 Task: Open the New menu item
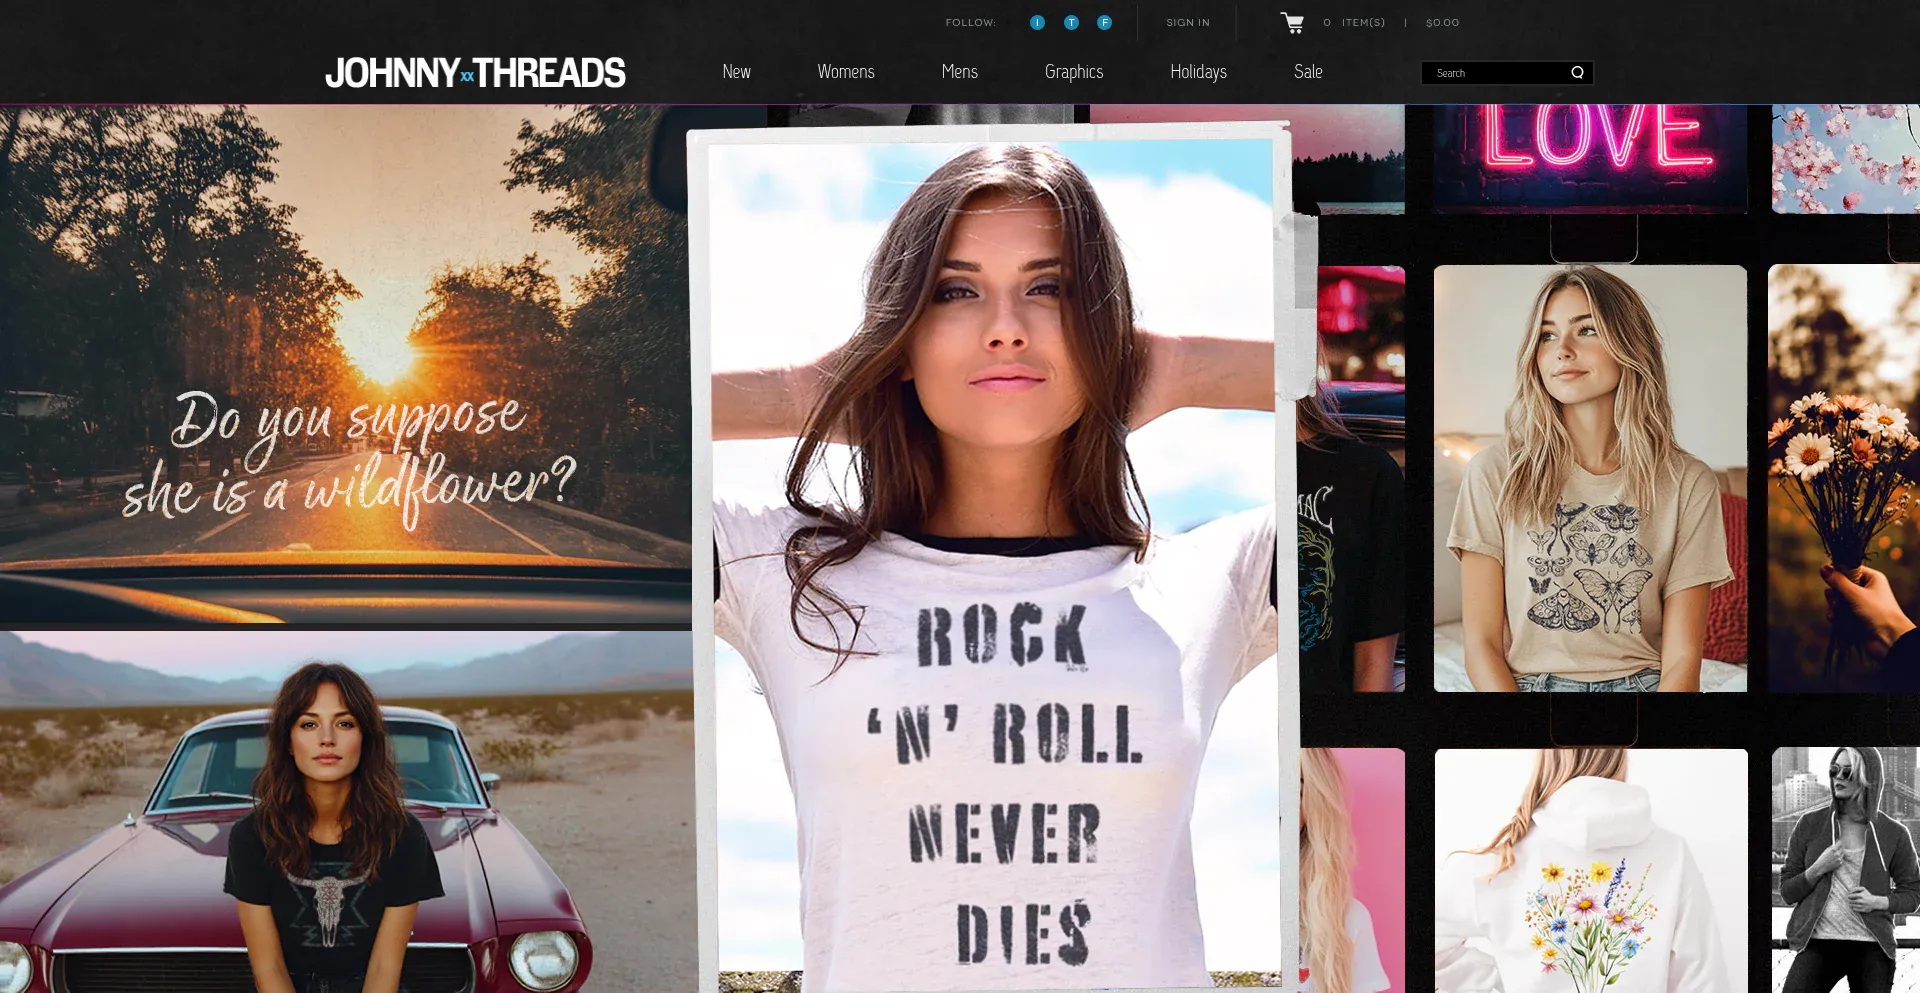pyautogui.click(x=736, y=72)
